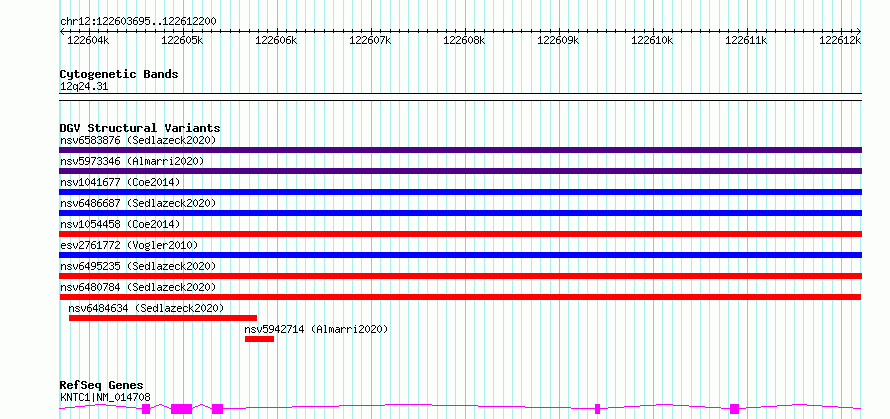890x419 pixels.
Task: Click the nsv6583876 (Sedlazeck2020) variant label
Action: coord(138,140)
